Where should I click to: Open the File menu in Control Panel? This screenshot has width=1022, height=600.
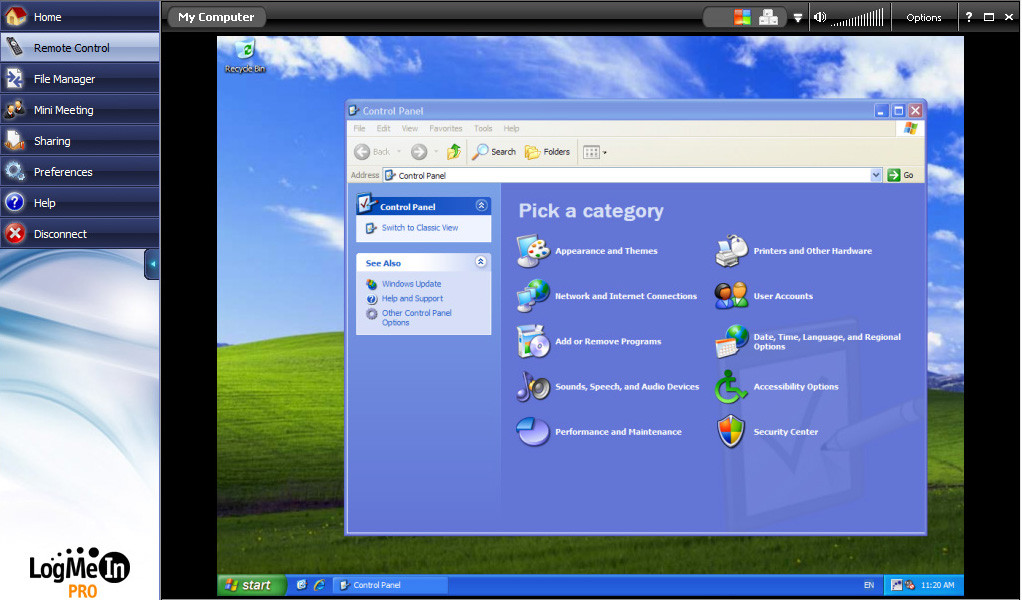coord(359,128)
